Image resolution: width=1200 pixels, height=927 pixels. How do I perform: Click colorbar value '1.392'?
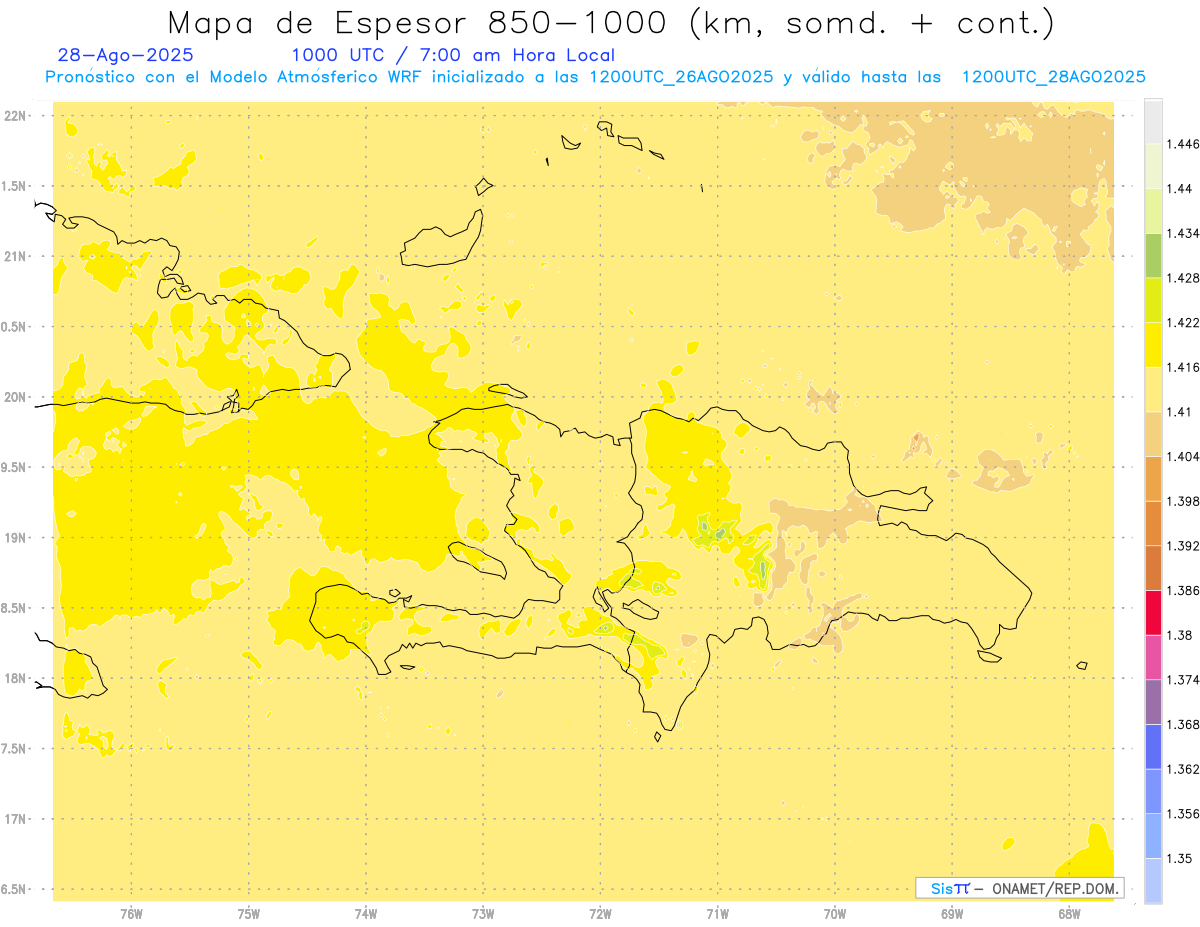(1183, 546)
